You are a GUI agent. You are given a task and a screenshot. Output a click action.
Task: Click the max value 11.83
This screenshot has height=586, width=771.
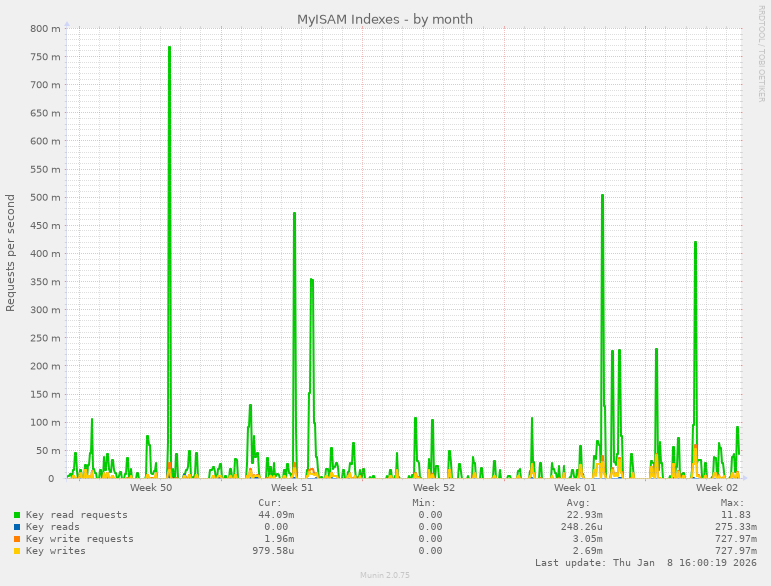736,515
